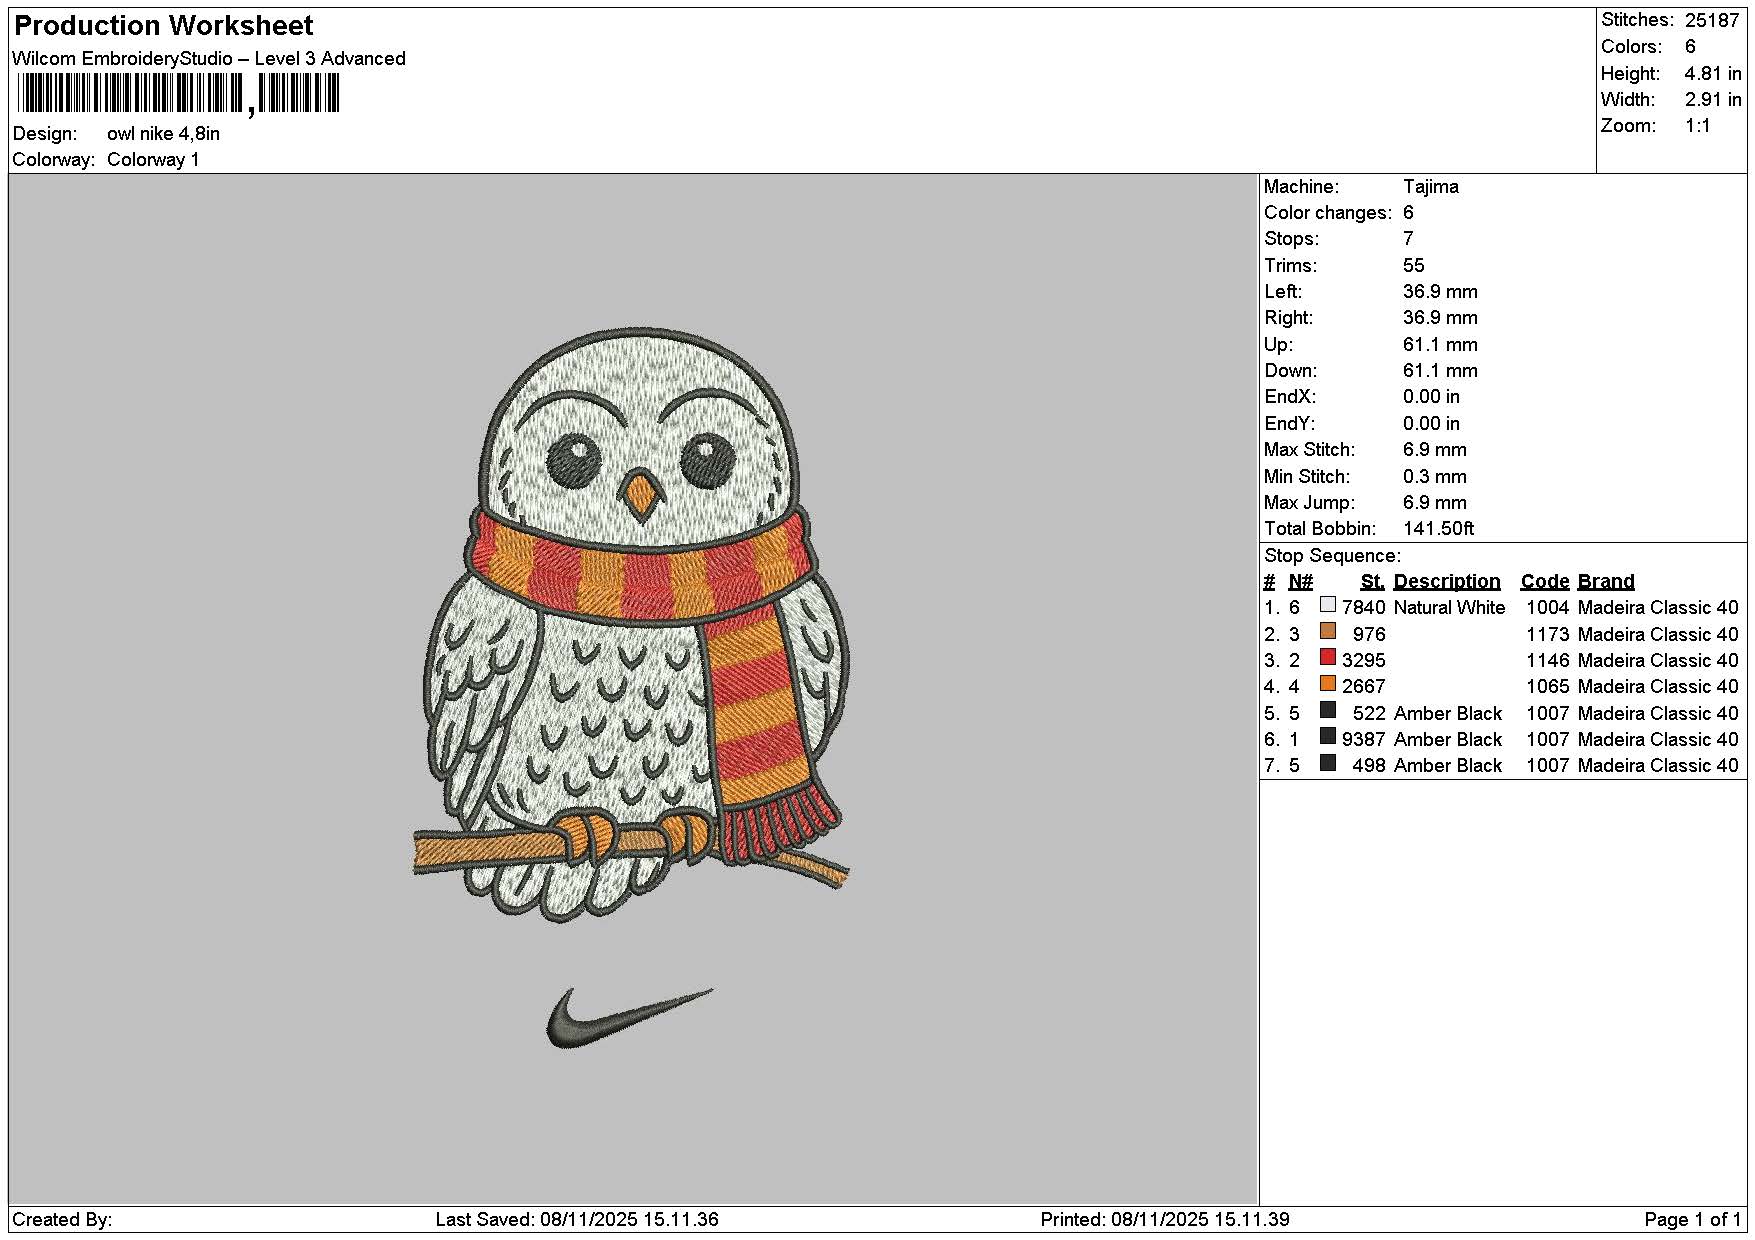Click the "Production Worksheet" title

[x=163, y=26]
